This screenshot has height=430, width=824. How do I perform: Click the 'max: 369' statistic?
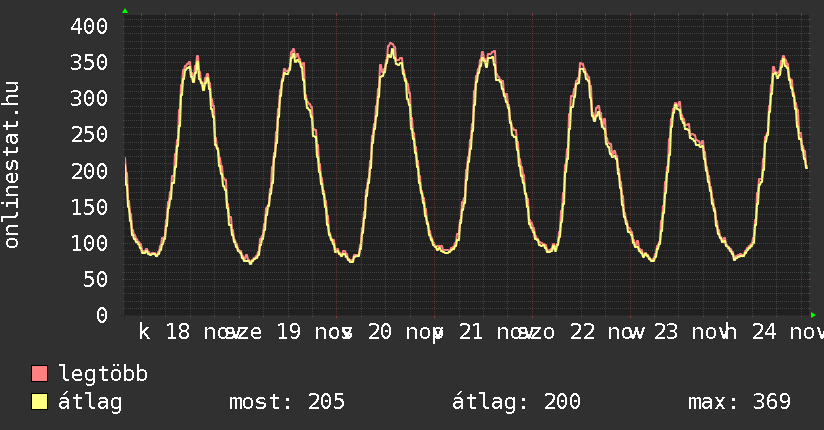(x=739, y=402)
